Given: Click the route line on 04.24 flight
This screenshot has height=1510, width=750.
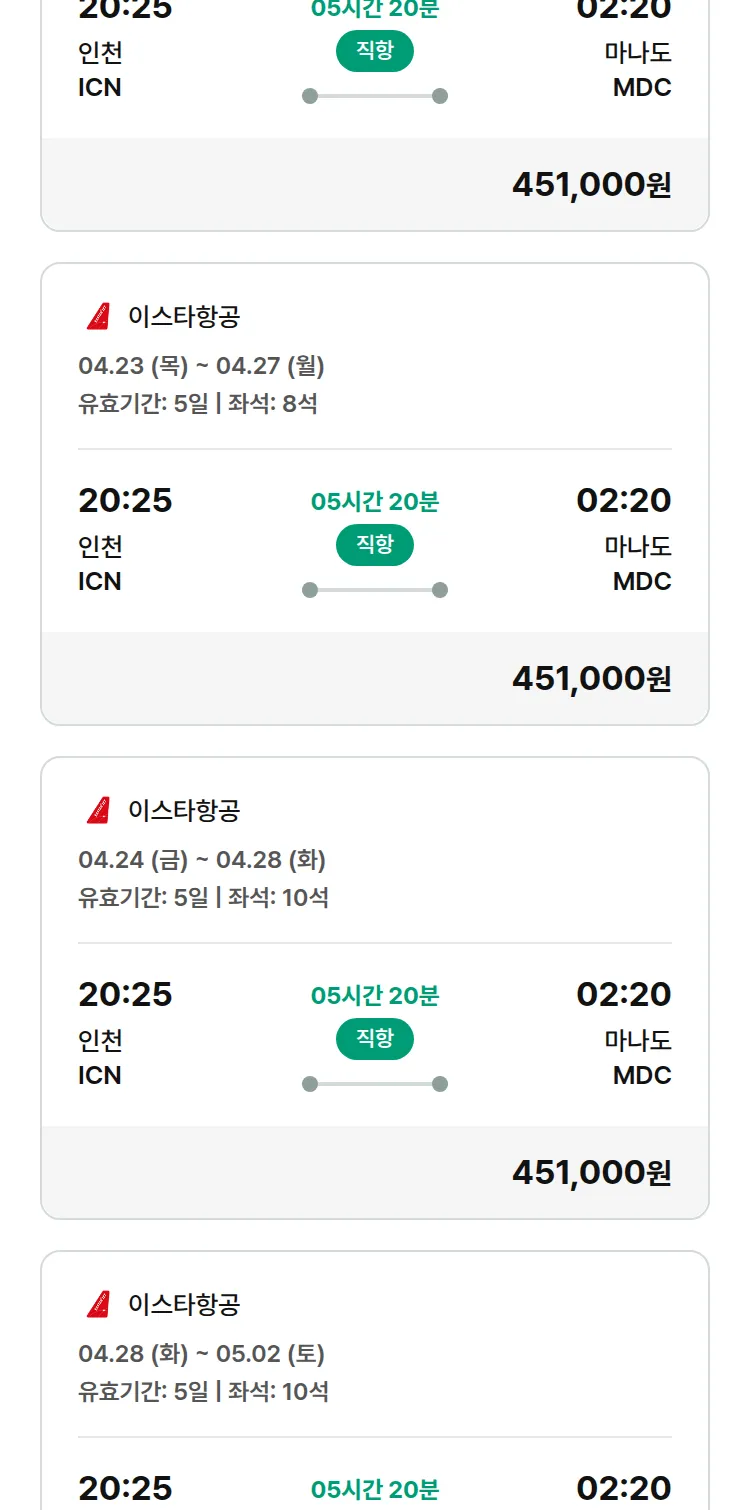Looking at the screenshot, I should point(375,1084).
